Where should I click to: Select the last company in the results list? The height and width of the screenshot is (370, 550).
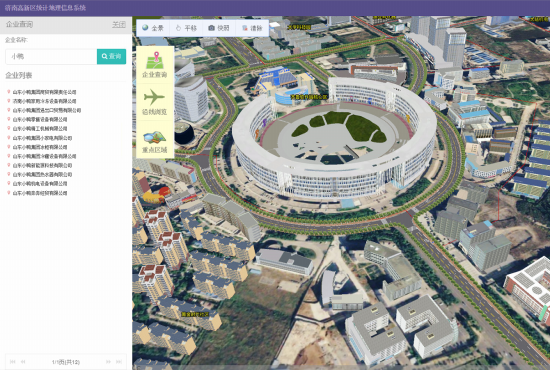pos(40,193)
